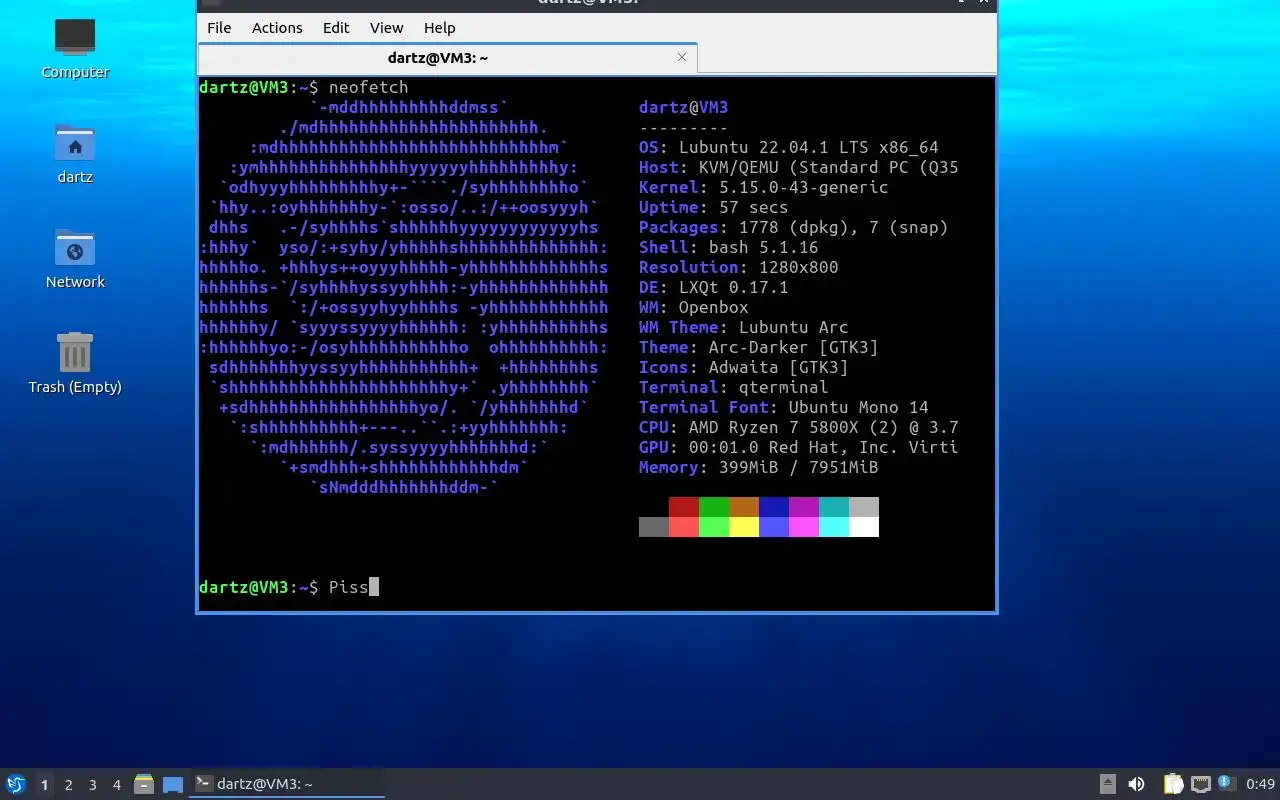Switch to virtual desktop 2
Image resolution: width=1280 pixels, height=800 pixels.
tap(69, 785)
